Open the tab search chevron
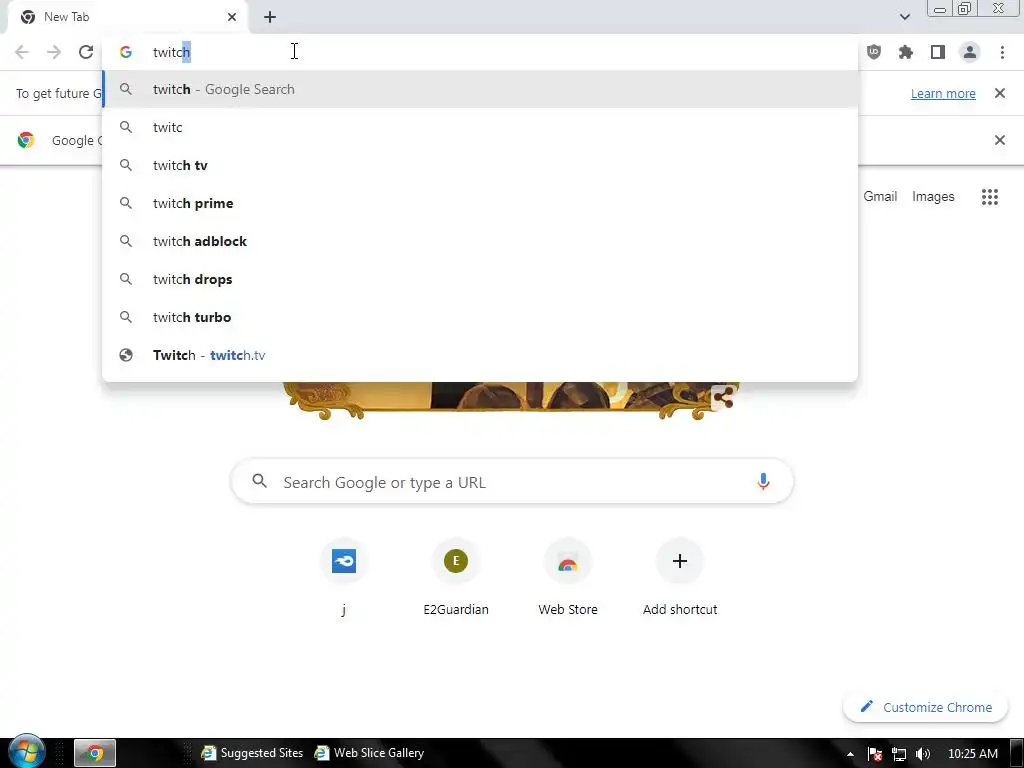 click(x=904, y=17)
